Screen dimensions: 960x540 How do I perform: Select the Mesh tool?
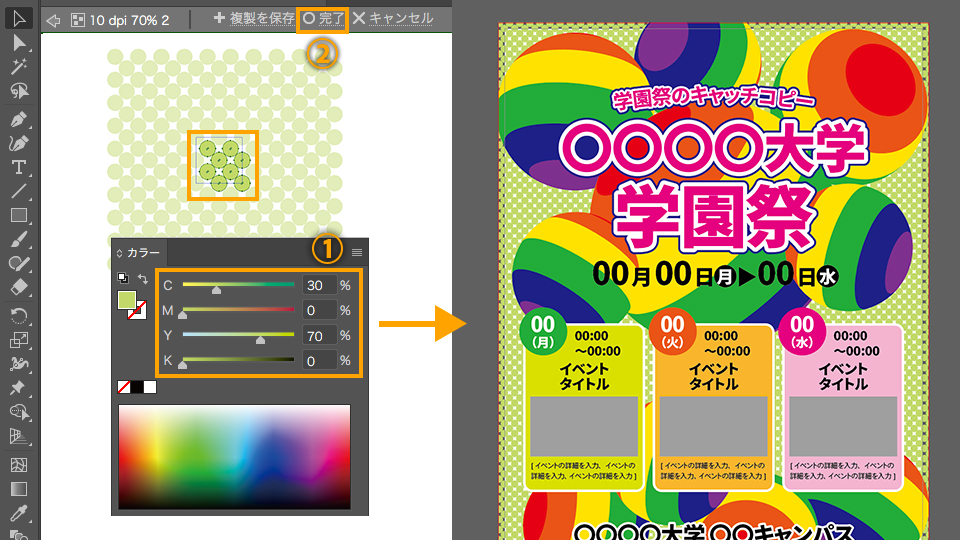tap(19, 465)
